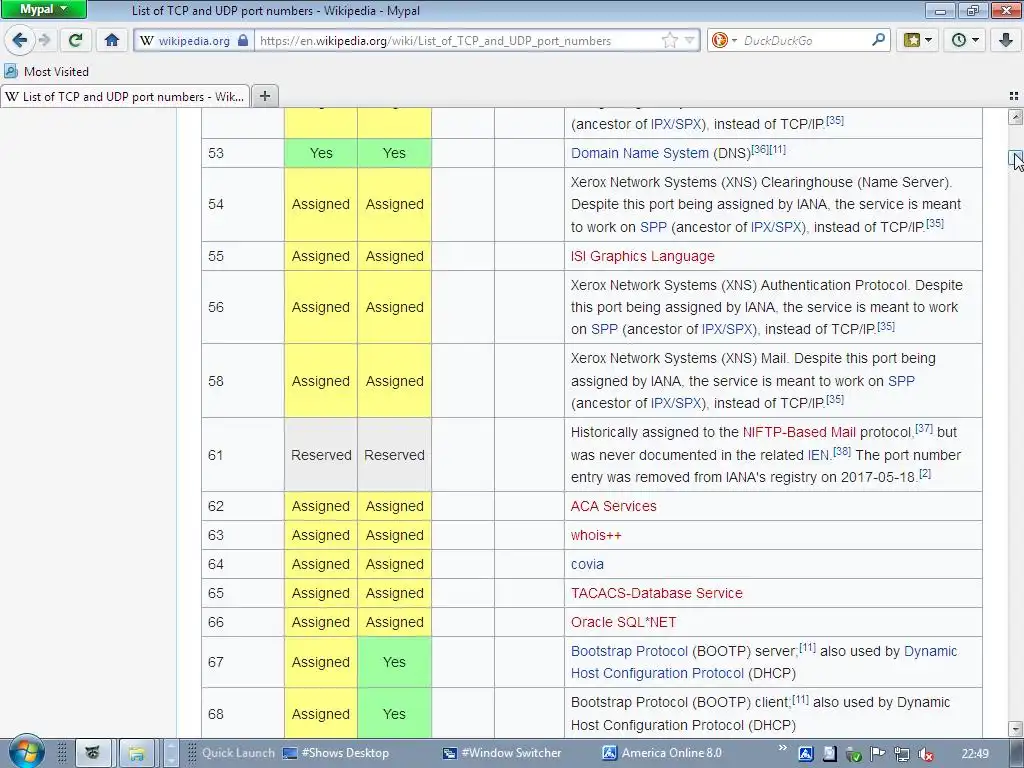The width and height of the screenshot is (1024, 768).
Task: Open IPX/SPX link in port 56 description
Action: pyautogui.click(x=727, y=330)
